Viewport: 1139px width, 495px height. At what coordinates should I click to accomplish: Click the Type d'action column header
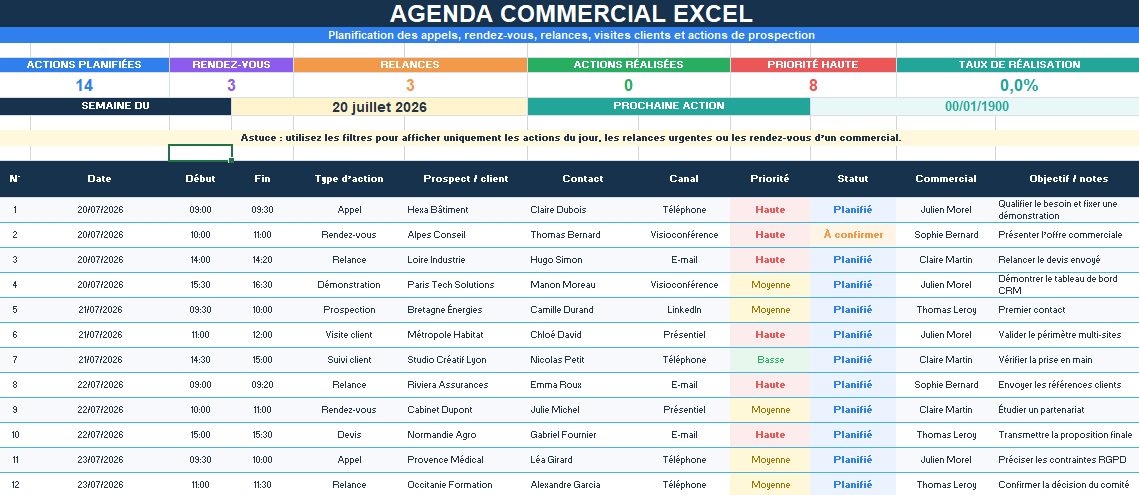(x=349, y=179)
